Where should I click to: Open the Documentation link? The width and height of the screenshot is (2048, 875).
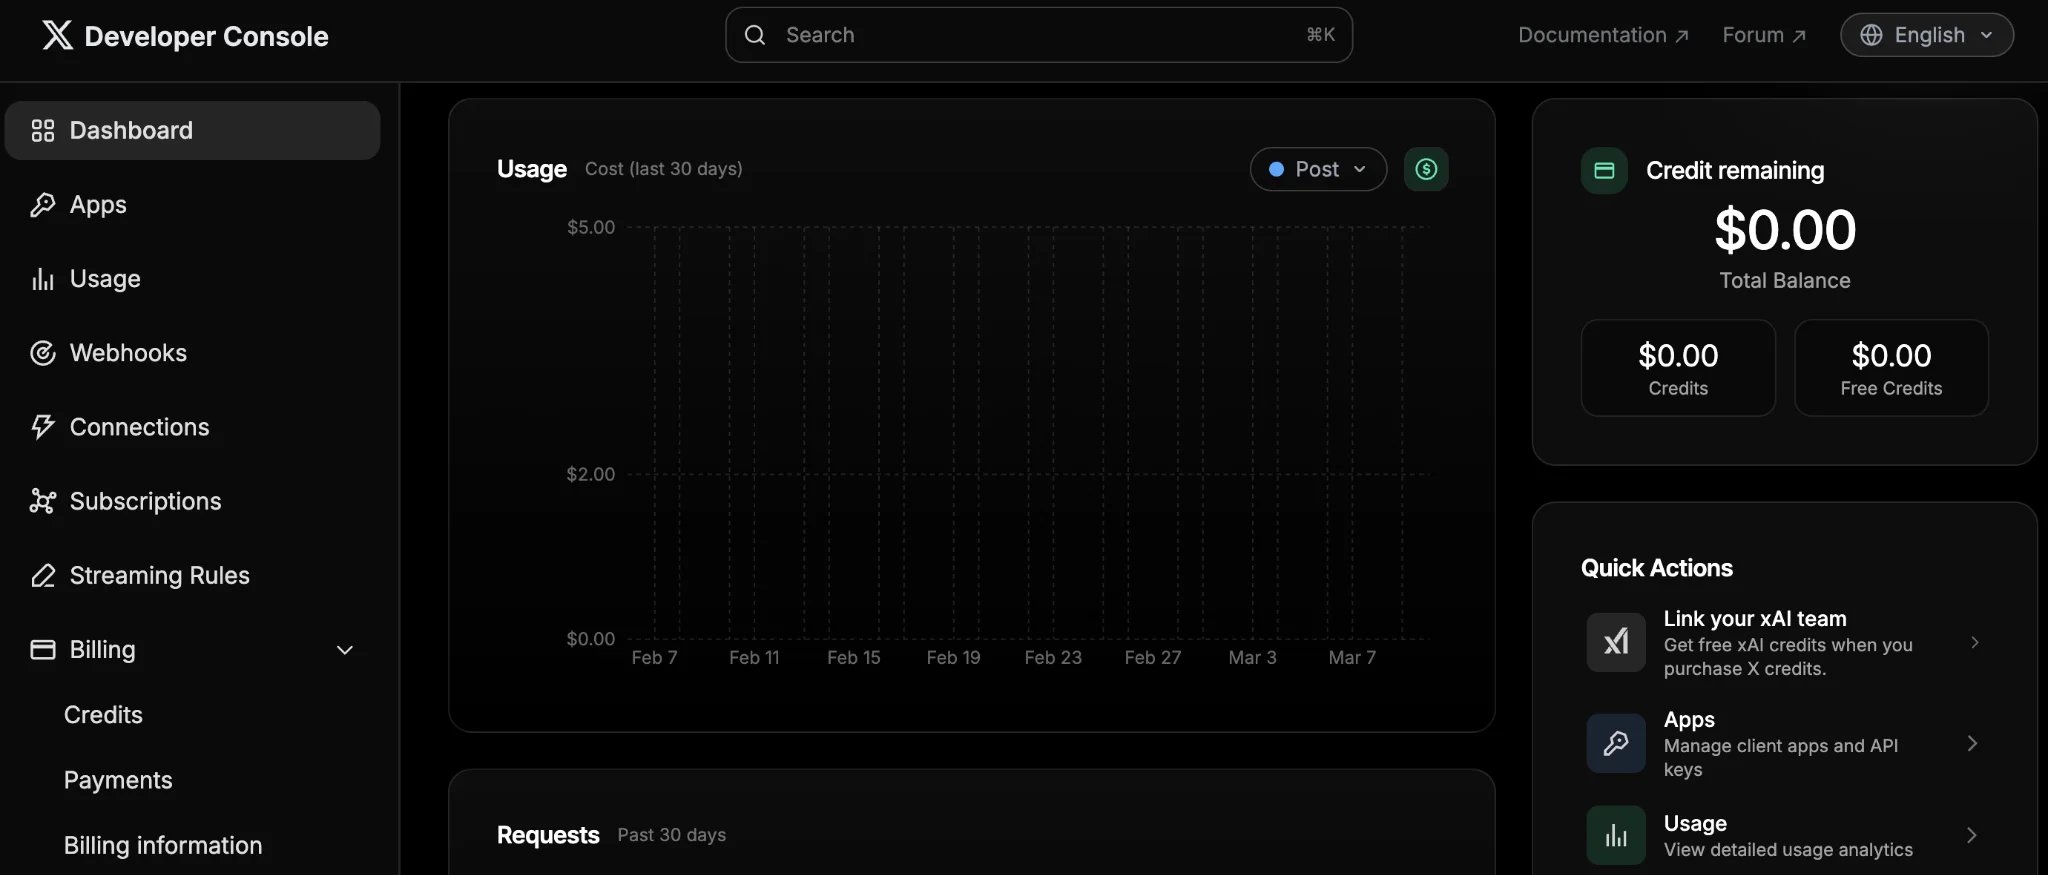pyautogui.click(x=1603, y=35)
